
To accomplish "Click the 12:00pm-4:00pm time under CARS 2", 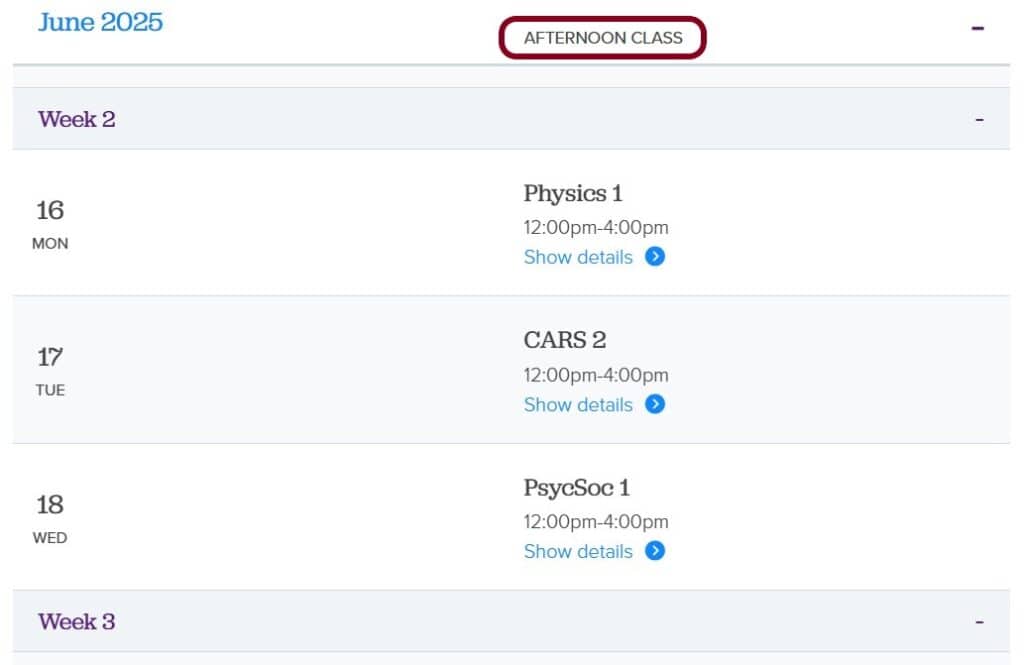I will pyautogui.click(x=595, y=375).
